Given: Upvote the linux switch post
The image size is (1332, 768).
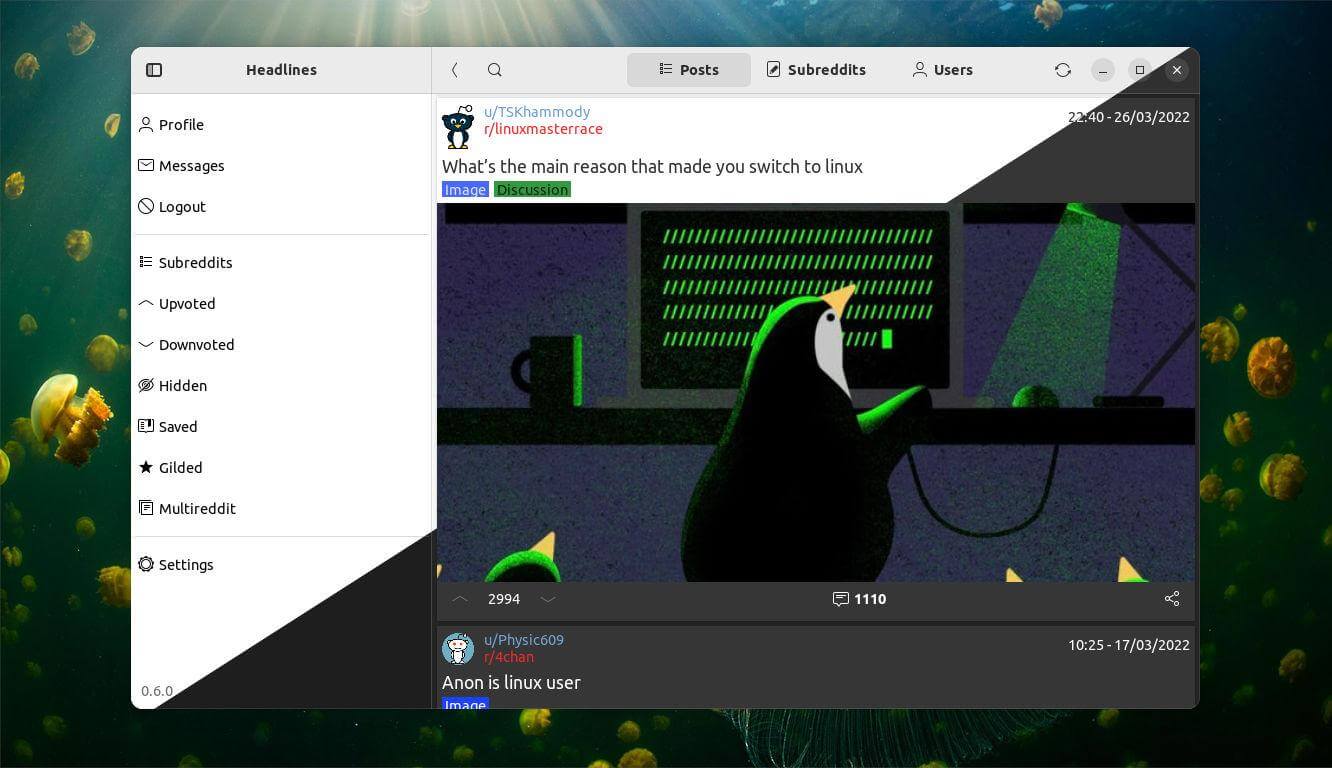Looking at the screenshot, I should coord(460,599).
